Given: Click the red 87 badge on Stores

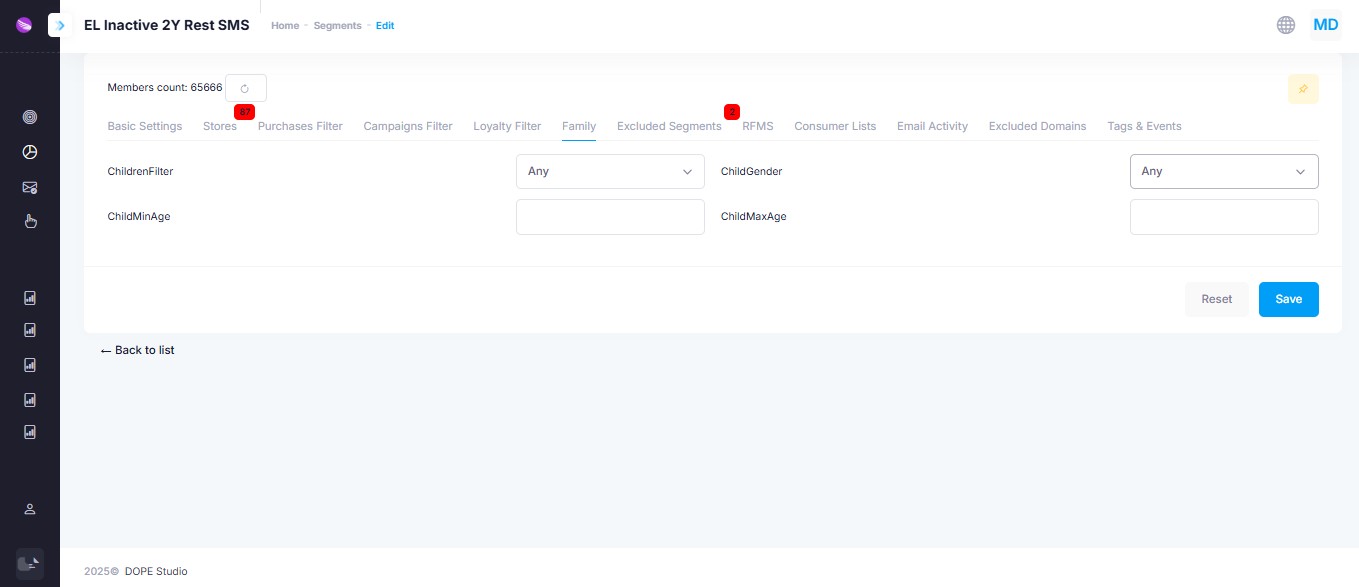Looking at the screenshot, I should coord(245,111).
